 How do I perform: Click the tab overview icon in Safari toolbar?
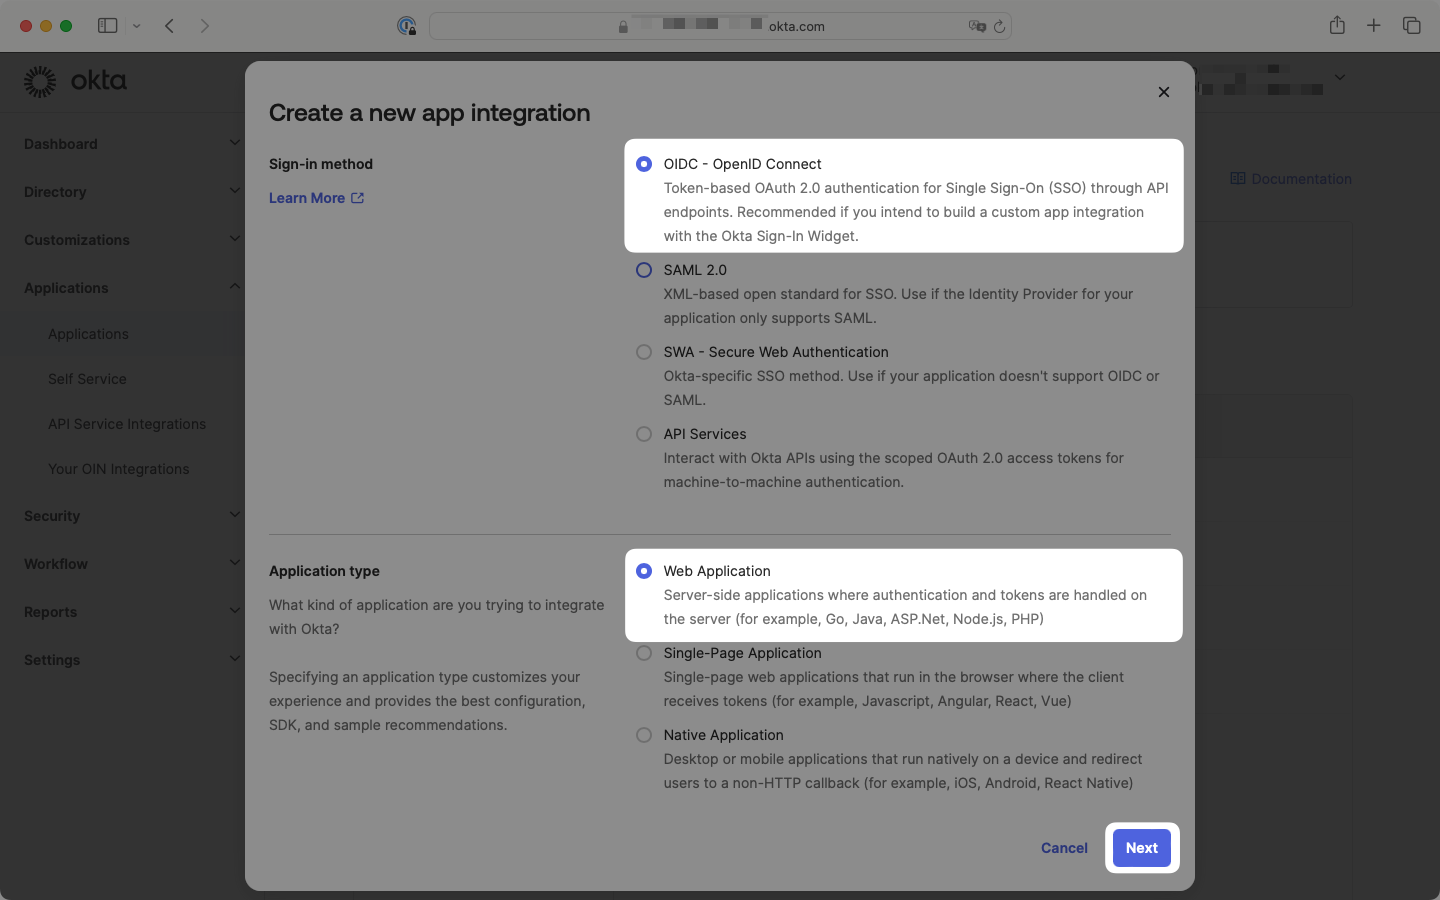click(x=1411, y=25)
